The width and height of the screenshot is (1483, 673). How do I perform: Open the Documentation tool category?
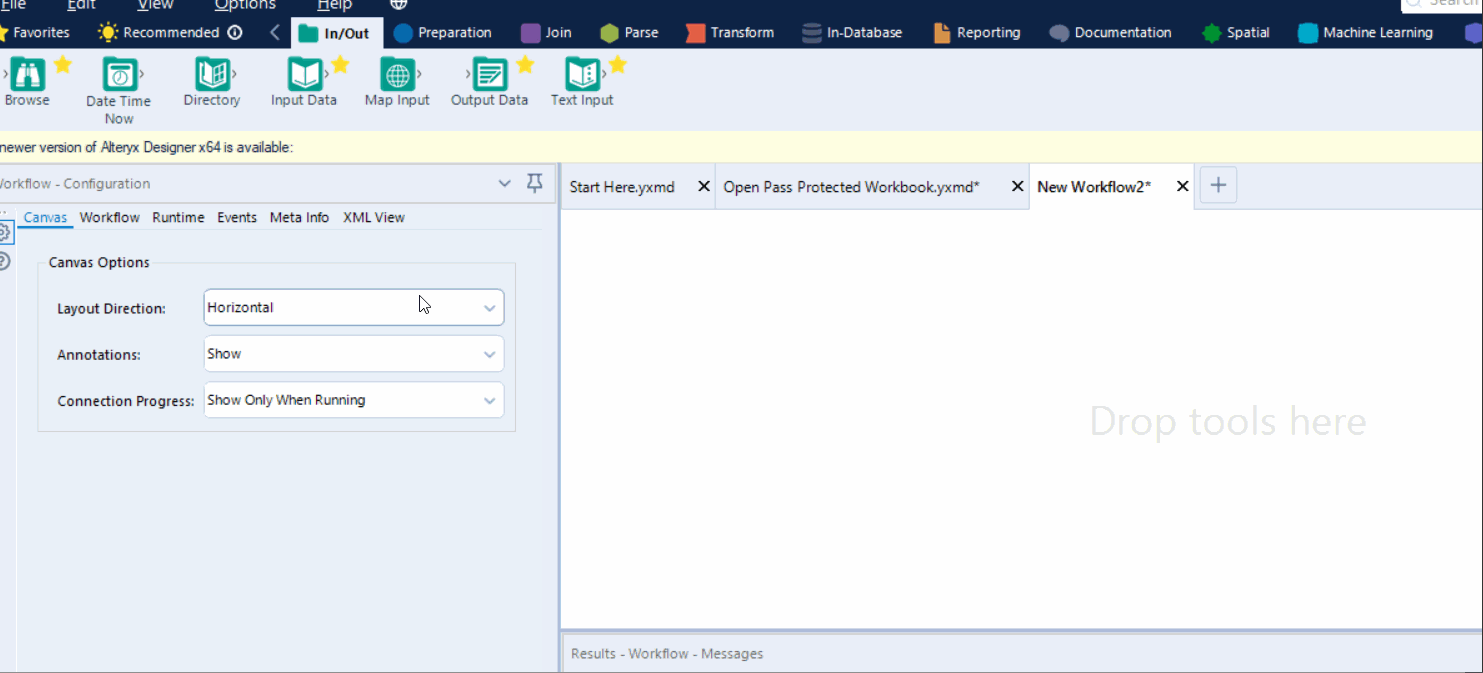(1110, 33)
